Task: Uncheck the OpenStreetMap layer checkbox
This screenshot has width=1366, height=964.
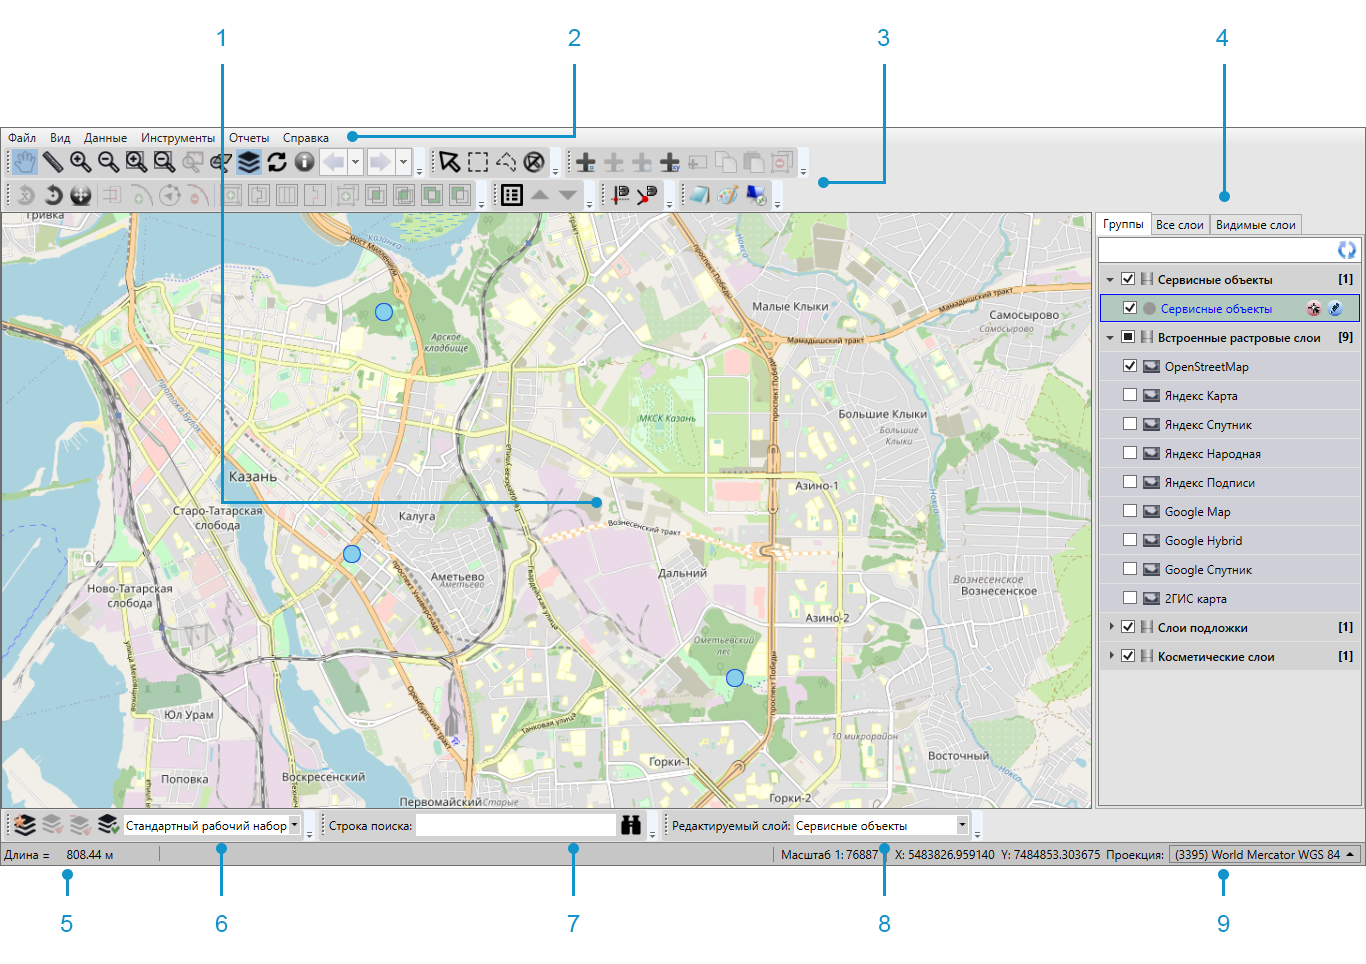Action: pyautogui.click(x=1129, y=366)
